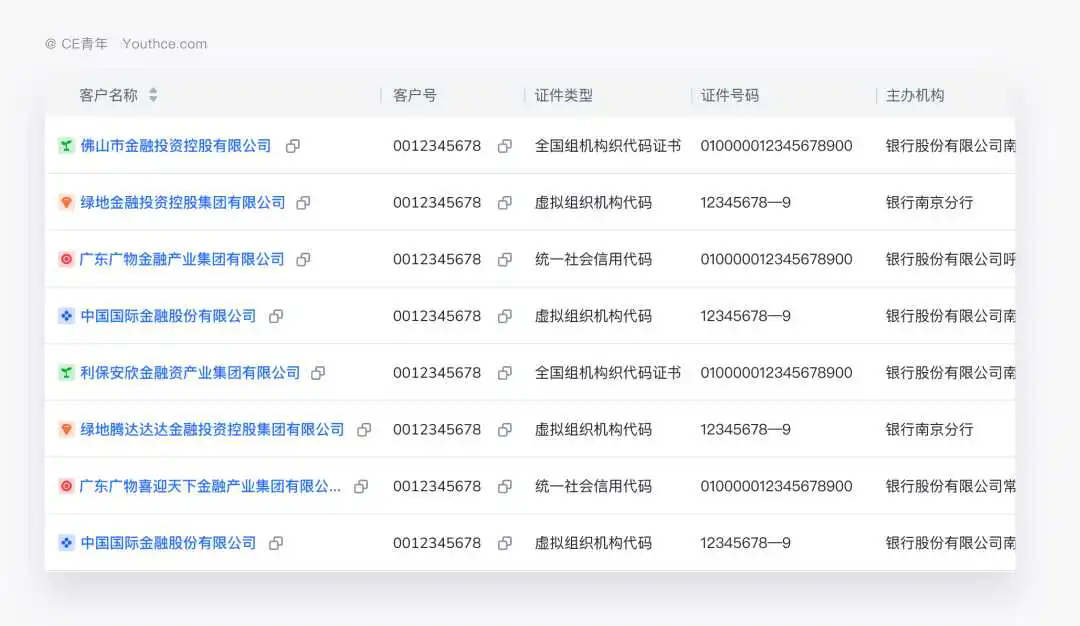The height and width of the screenshot is (626, 1080).
Task: Click copy icon beside 广东广物金融产业集团有限公司
Action: 303,260
